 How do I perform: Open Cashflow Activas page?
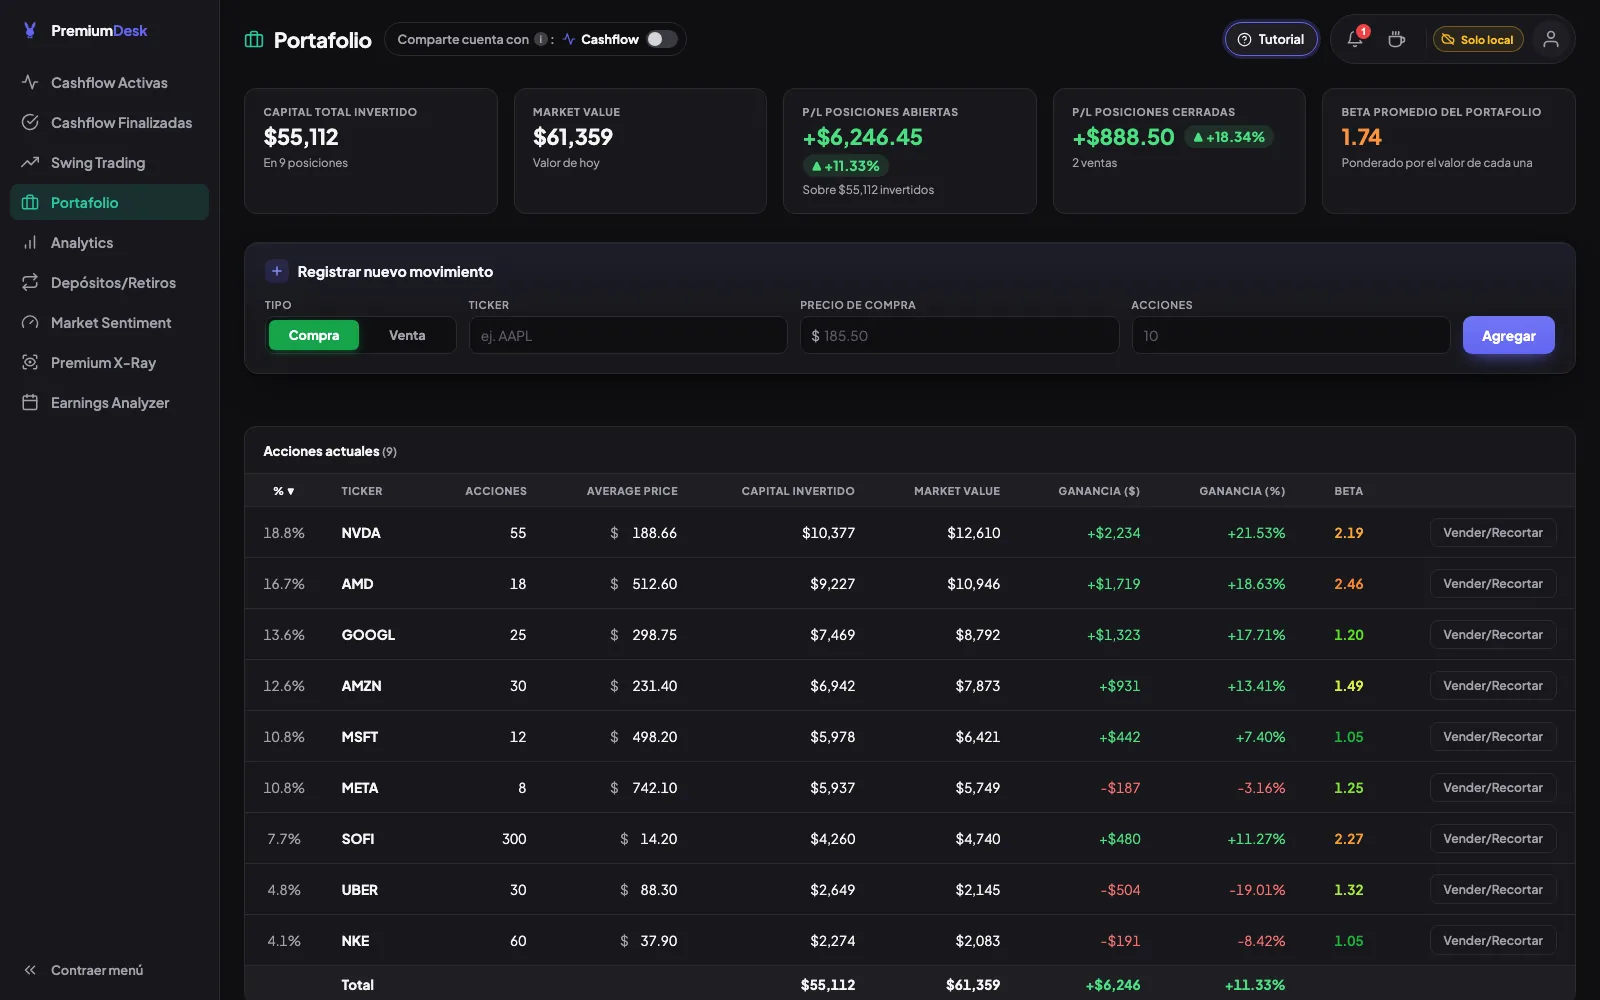[110, 82]
